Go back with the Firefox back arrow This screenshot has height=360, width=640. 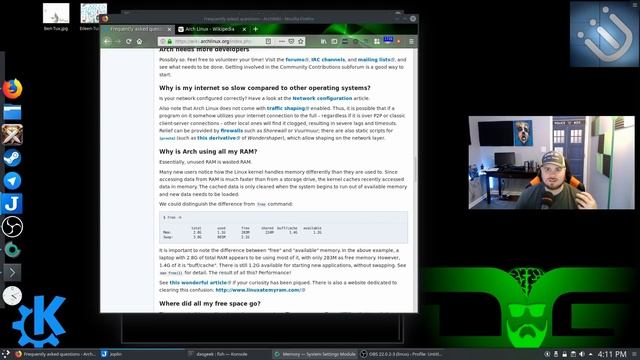[107, 41]
